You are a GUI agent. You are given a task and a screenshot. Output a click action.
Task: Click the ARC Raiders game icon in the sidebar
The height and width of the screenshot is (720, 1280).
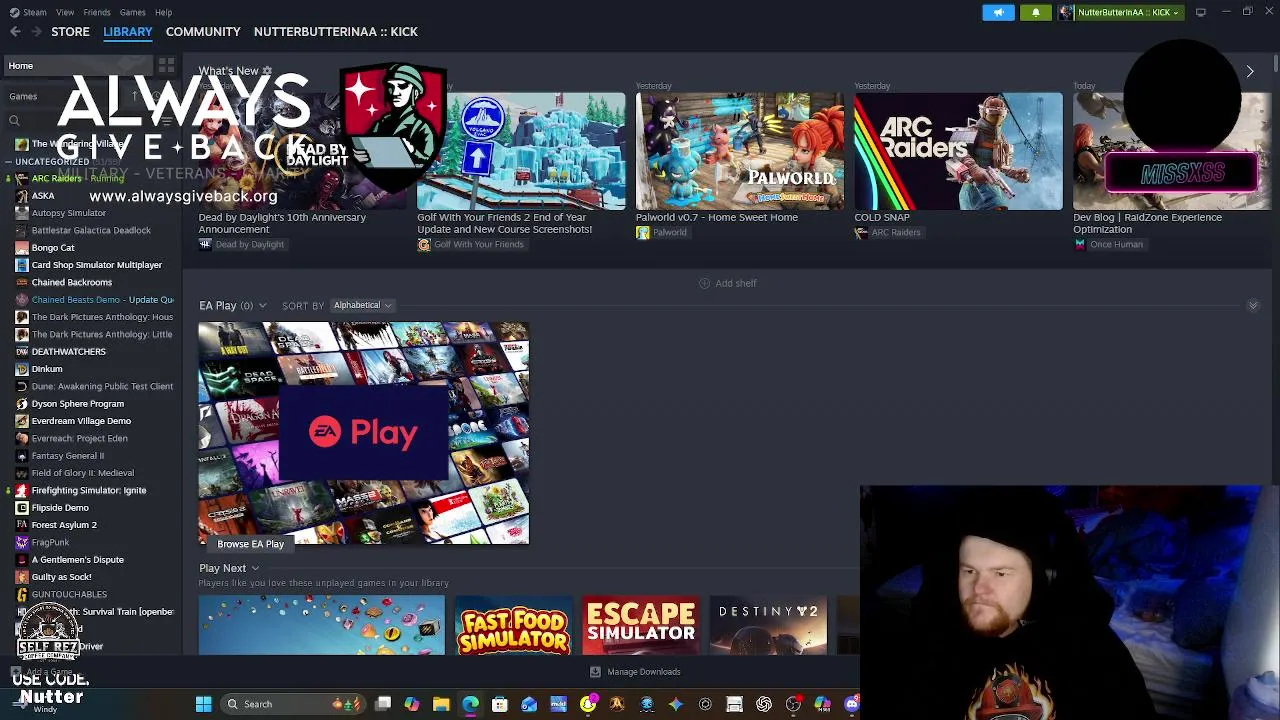(22, 179)
